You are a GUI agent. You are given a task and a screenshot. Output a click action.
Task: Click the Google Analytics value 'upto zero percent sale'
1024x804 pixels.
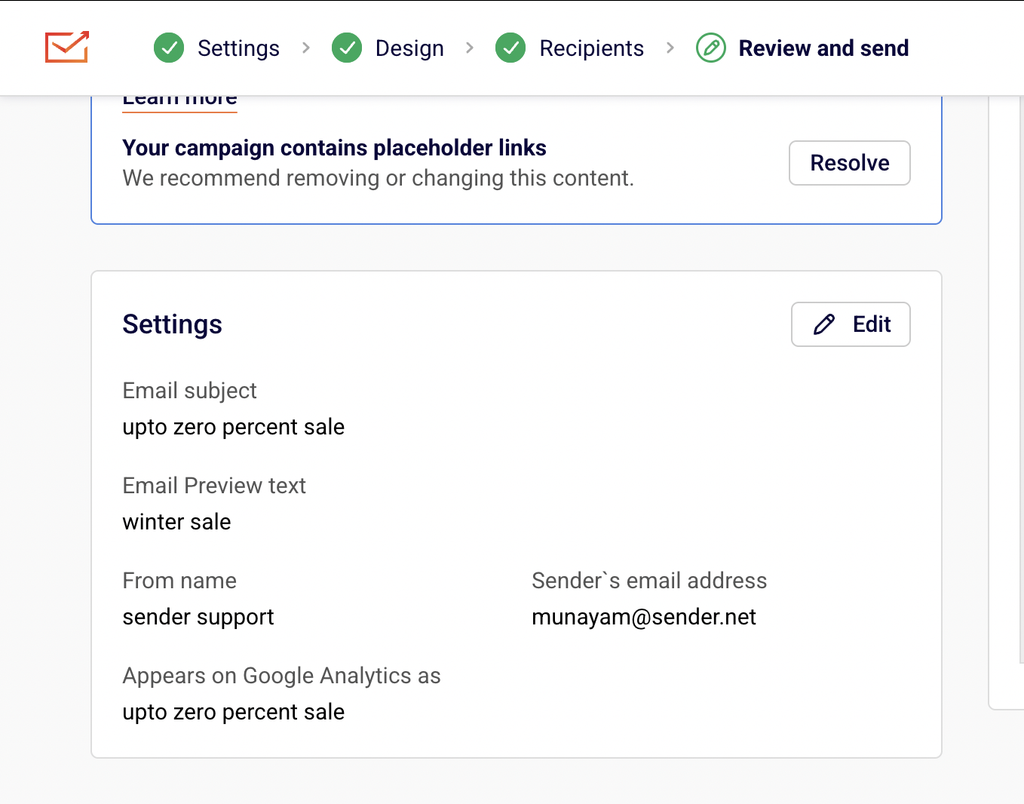(233, 712)
